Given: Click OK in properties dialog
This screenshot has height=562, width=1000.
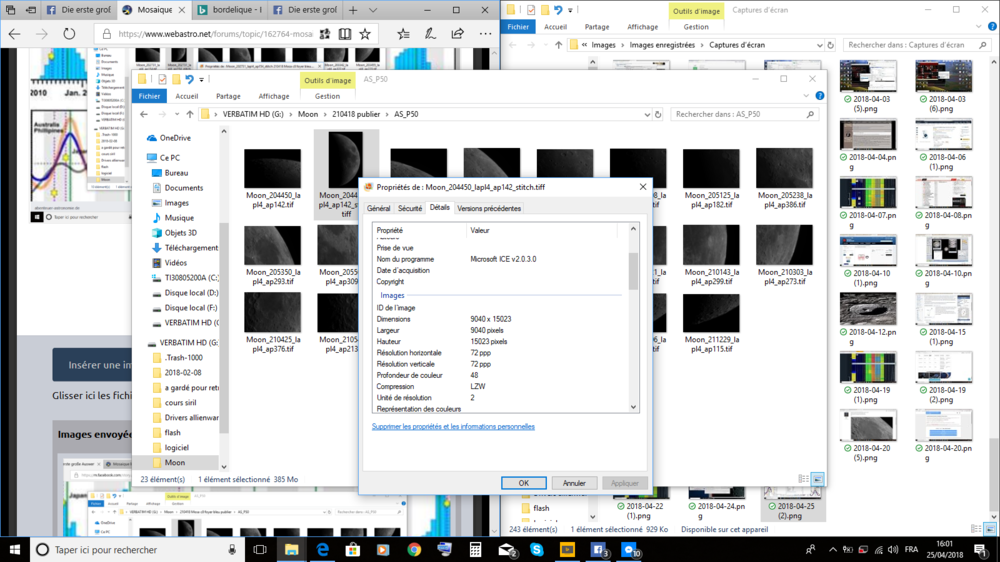Looking at the screenshot, I should tap(523, 483).
